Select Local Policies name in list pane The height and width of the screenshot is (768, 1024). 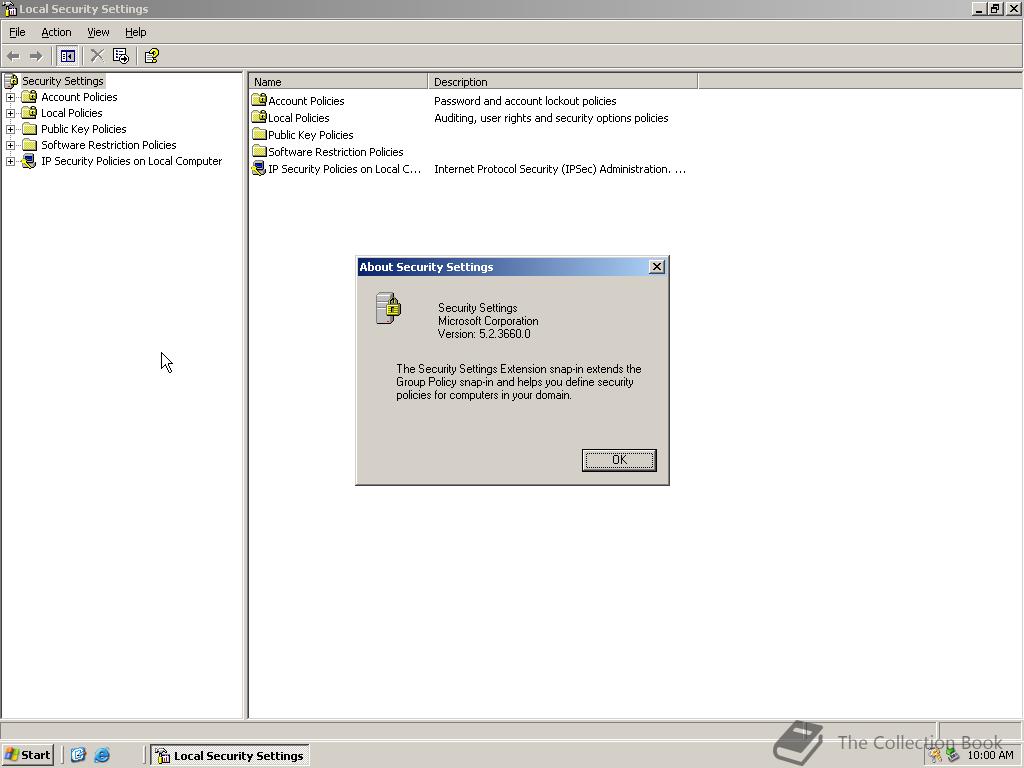[x=298, y=118]
